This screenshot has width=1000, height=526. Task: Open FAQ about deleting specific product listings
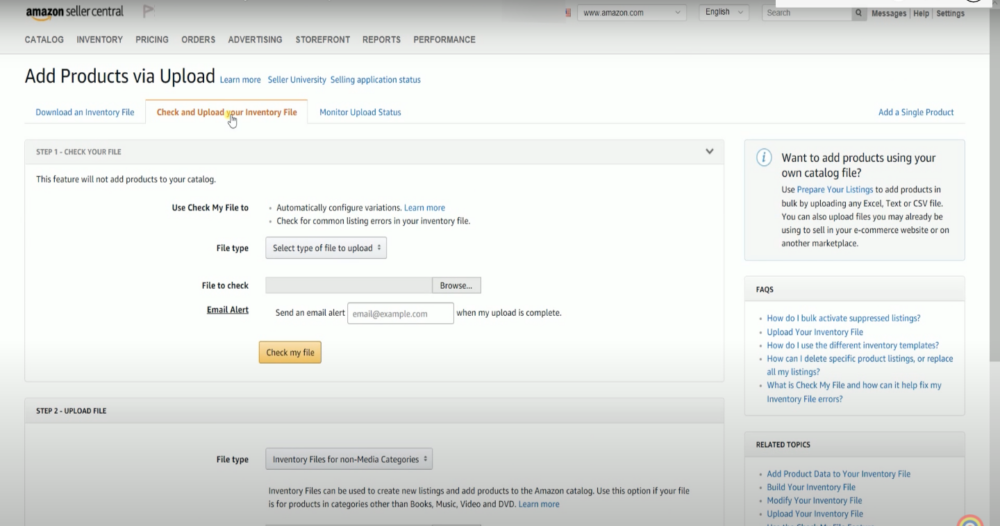[860, 365]
